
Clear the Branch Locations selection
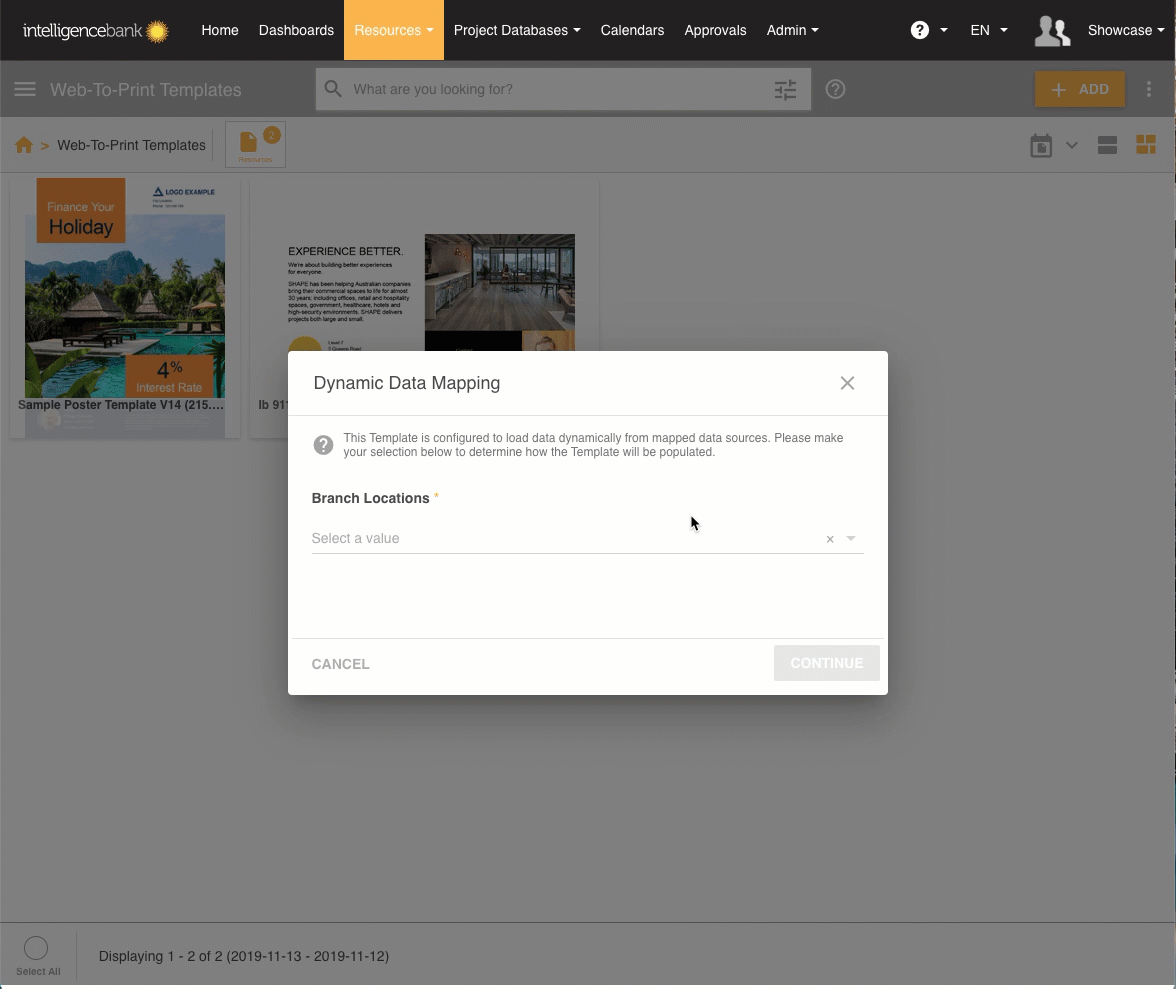(830, 539)
